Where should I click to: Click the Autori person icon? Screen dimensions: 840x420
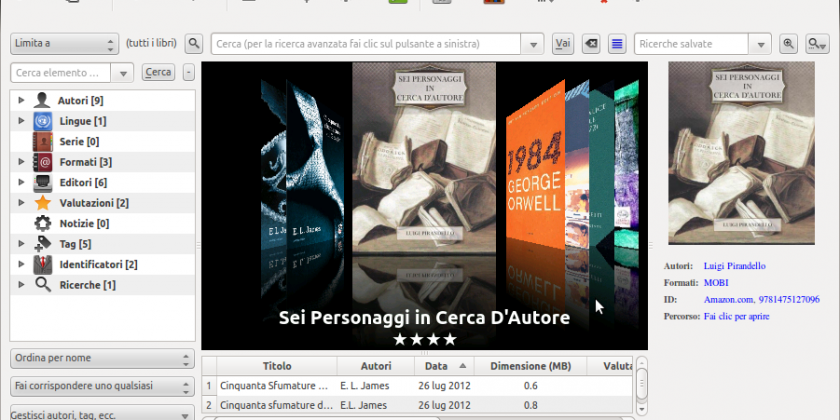coord(42,100)
